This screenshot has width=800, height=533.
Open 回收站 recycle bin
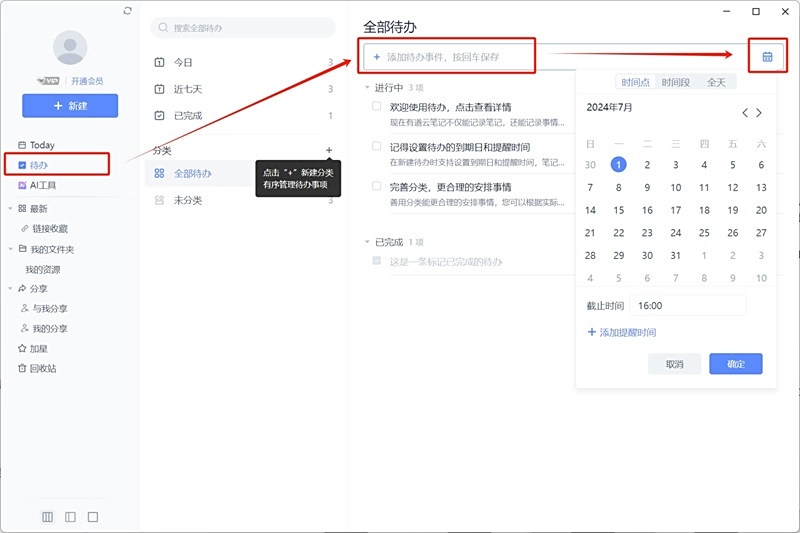[37, 368]
